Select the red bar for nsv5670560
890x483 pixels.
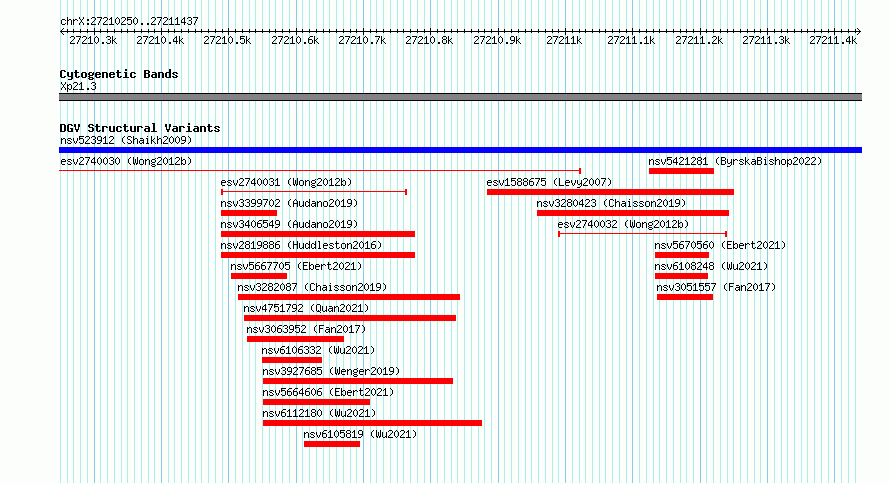pyautogui.click(x=682, y=255)
